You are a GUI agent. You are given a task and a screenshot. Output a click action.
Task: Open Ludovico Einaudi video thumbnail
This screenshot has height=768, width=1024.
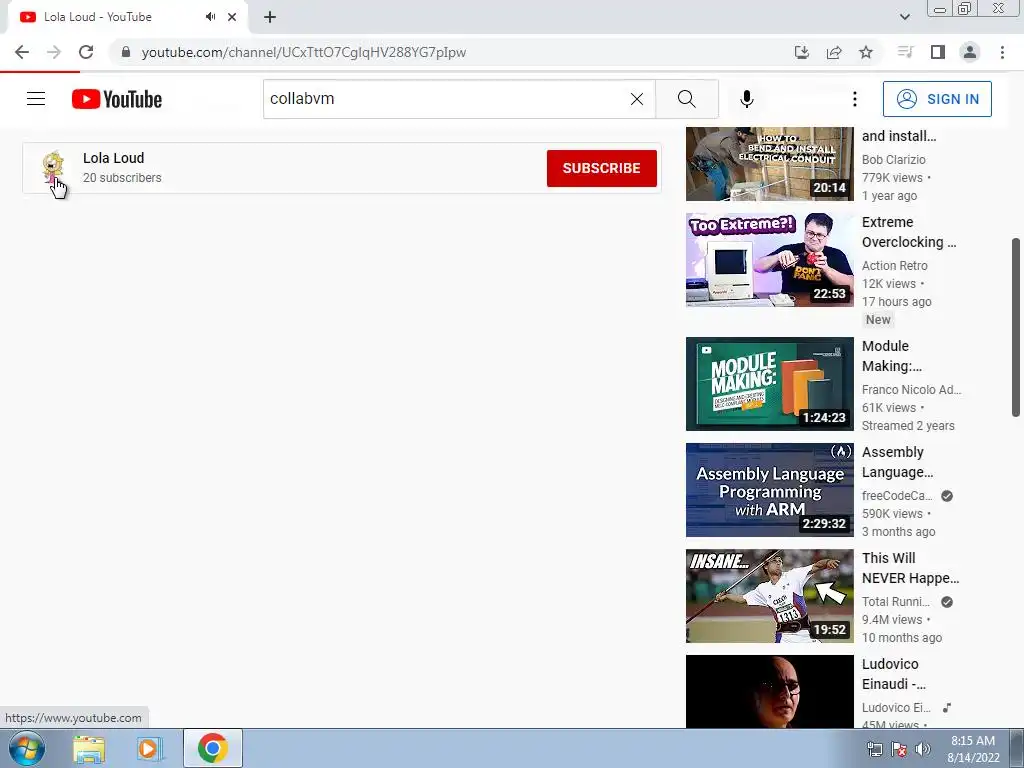tap(769, 691)
